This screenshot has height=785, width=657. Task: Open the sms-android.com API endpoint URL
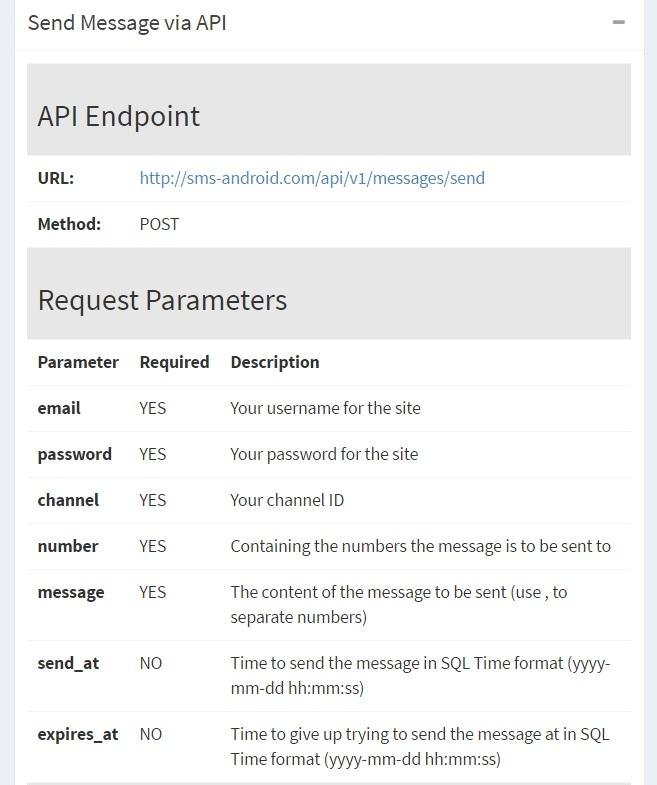(x=312, y=178)
